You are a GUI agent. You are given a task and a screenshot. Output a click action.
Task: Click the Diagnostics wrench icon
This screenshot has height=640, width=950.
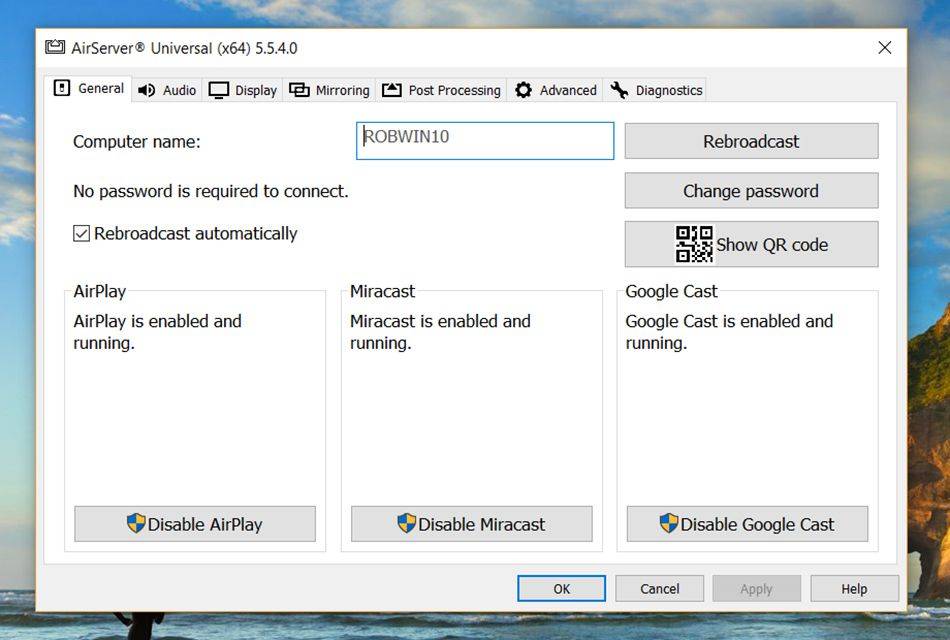(x=619, y=90)
